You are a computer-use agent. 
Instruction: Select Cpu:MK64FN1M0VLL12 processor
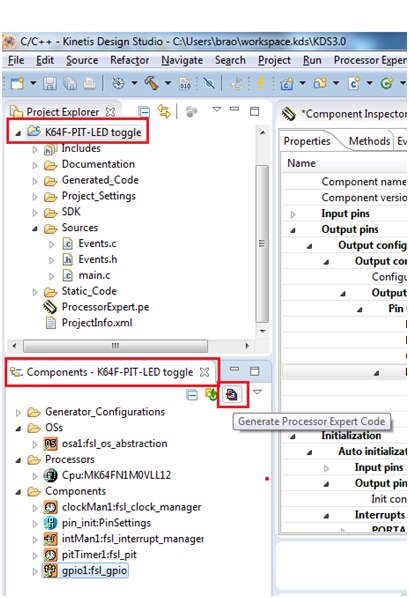[116, 476]
